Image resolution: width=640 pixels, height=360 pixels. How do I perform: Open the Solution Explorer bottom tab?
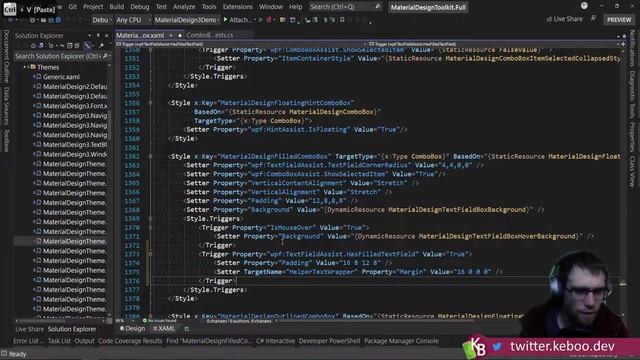click(x=72, y=329)
